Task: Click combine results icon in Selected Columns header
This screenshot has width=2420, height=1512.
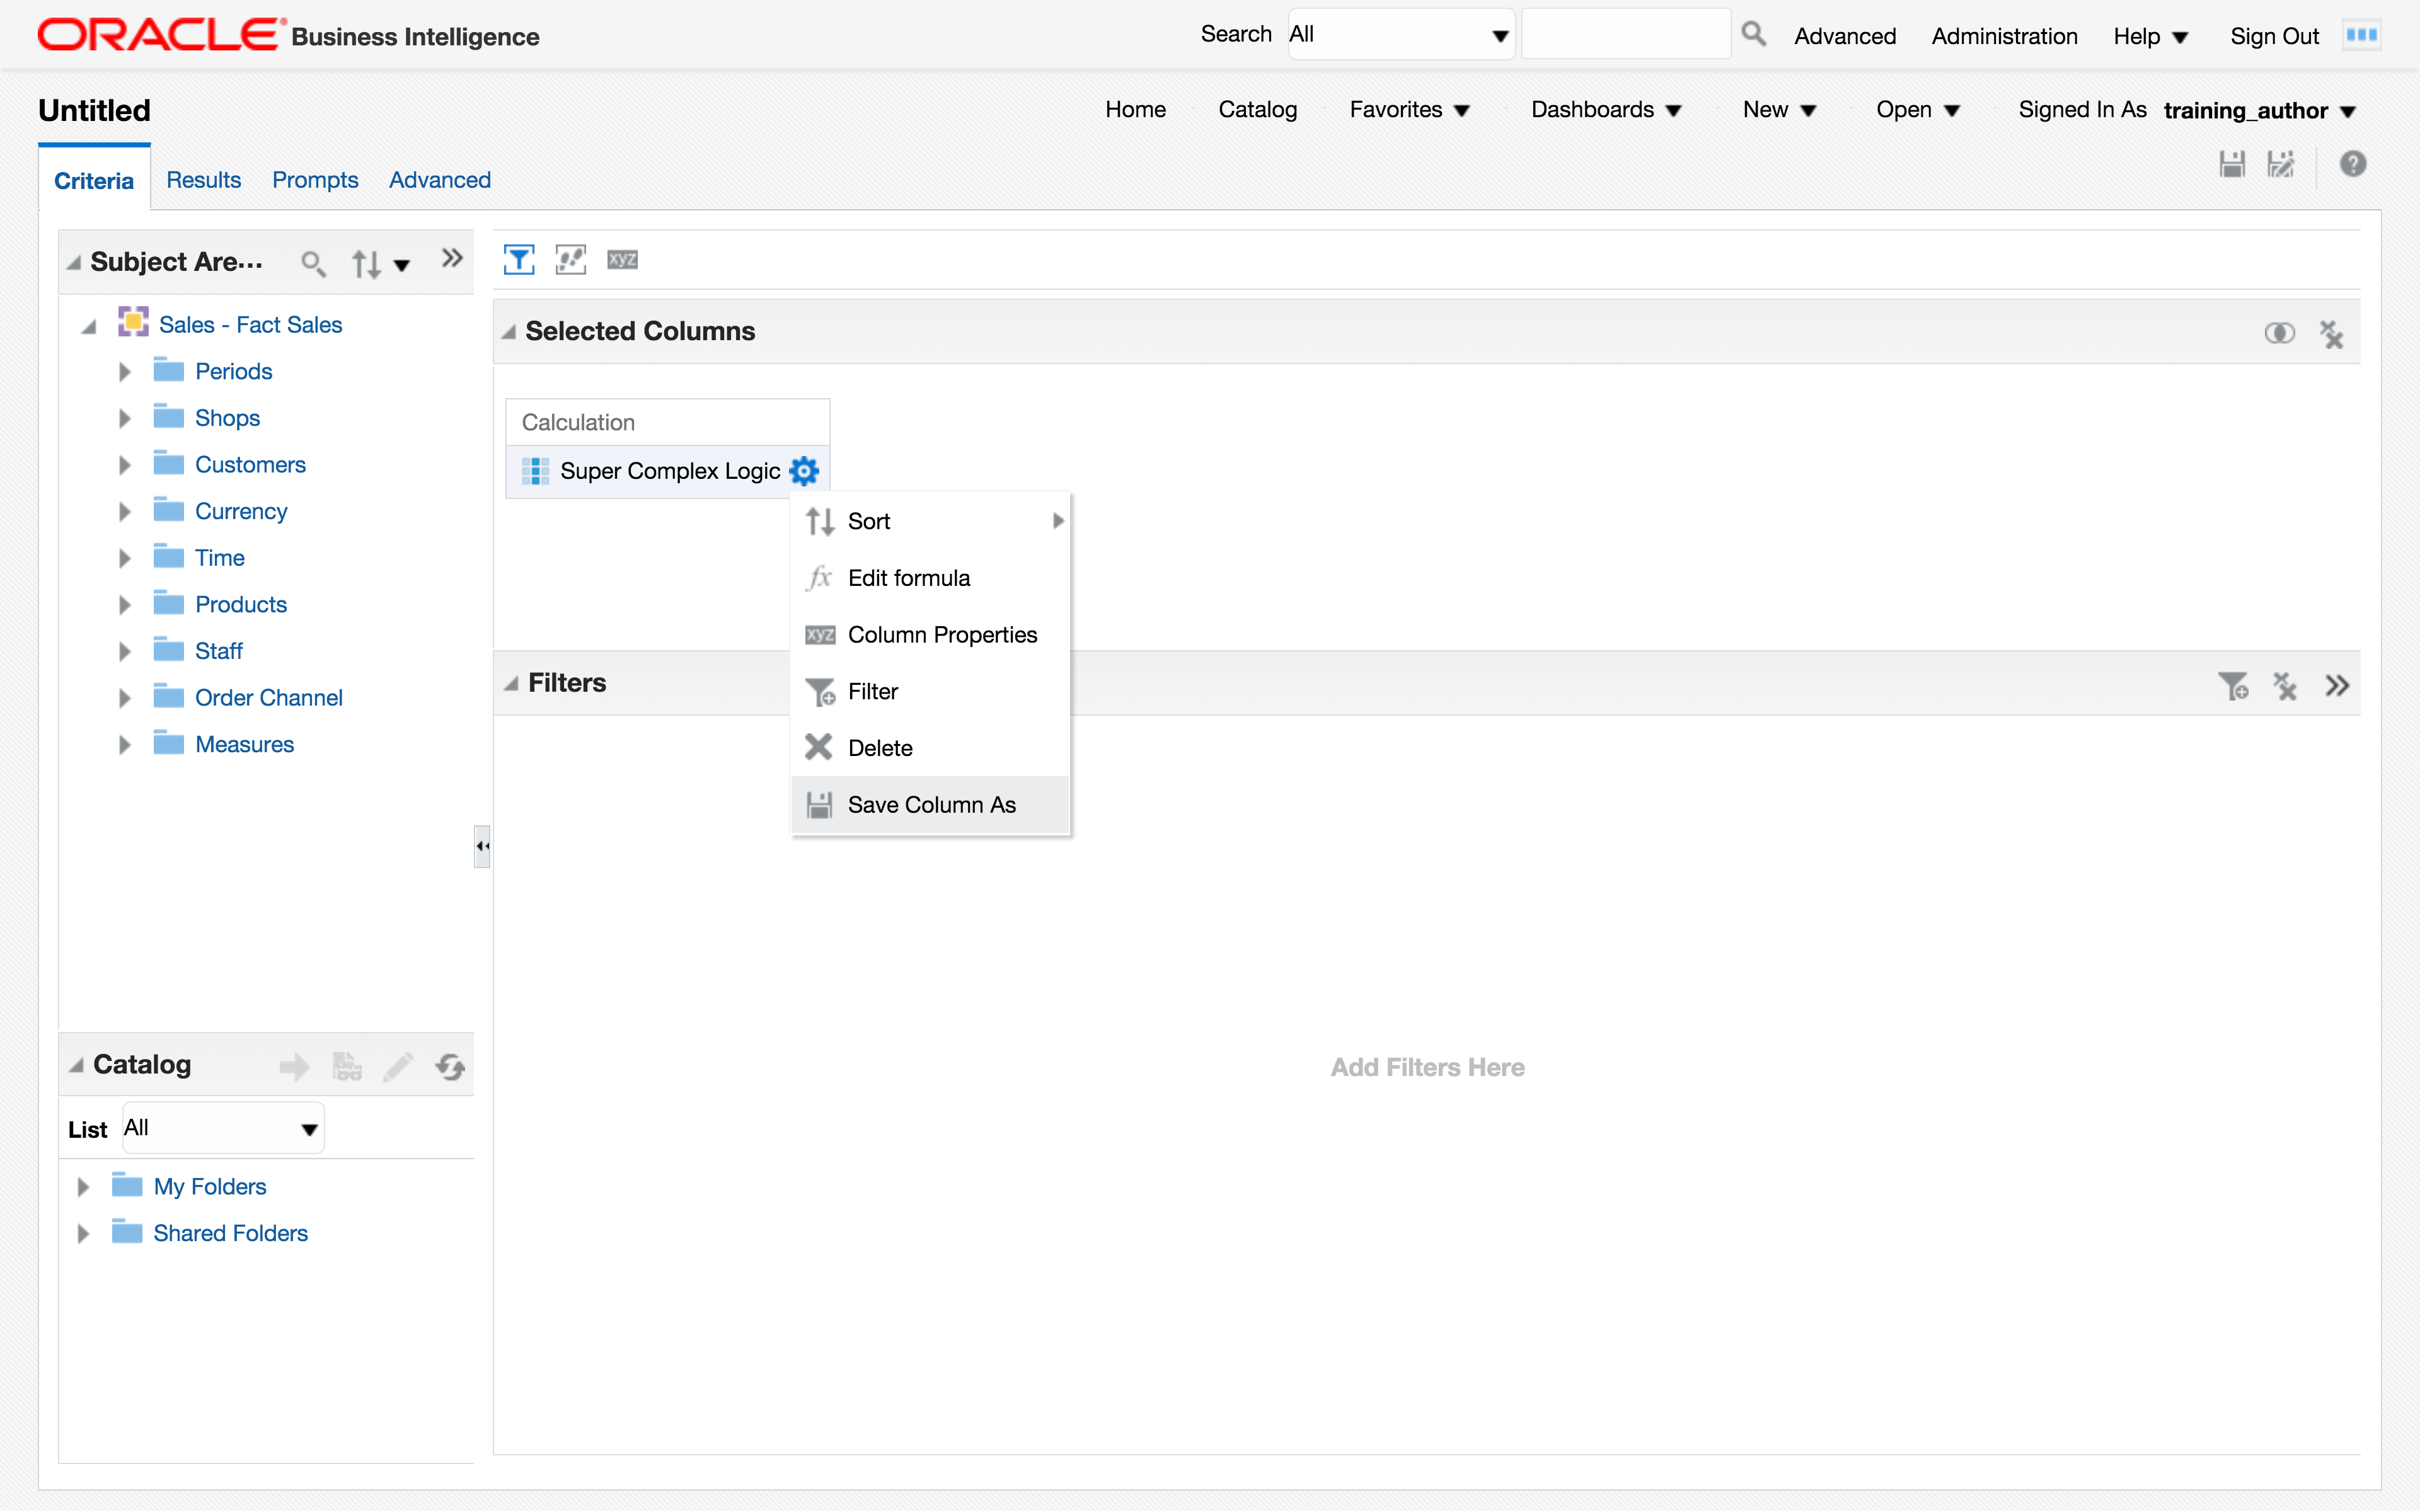Action: (2279, 333)
